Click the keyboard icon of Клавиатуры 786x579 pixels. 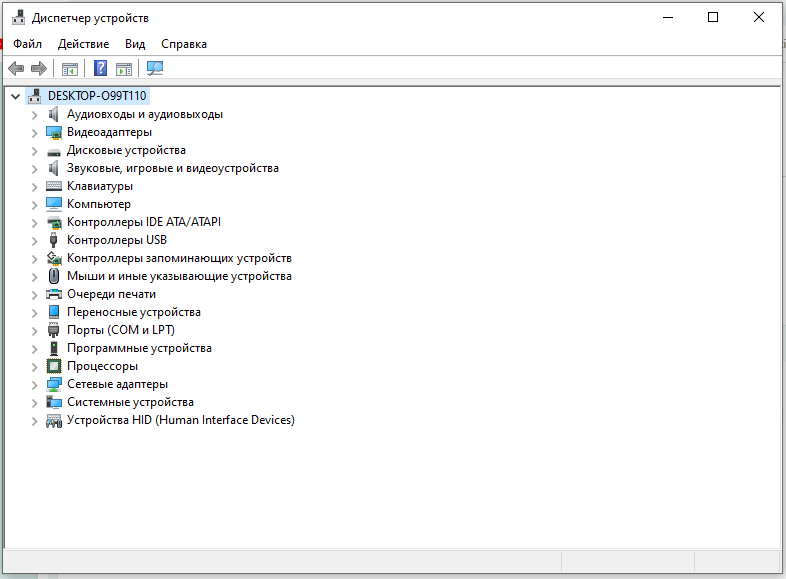(x=54, y=186)
